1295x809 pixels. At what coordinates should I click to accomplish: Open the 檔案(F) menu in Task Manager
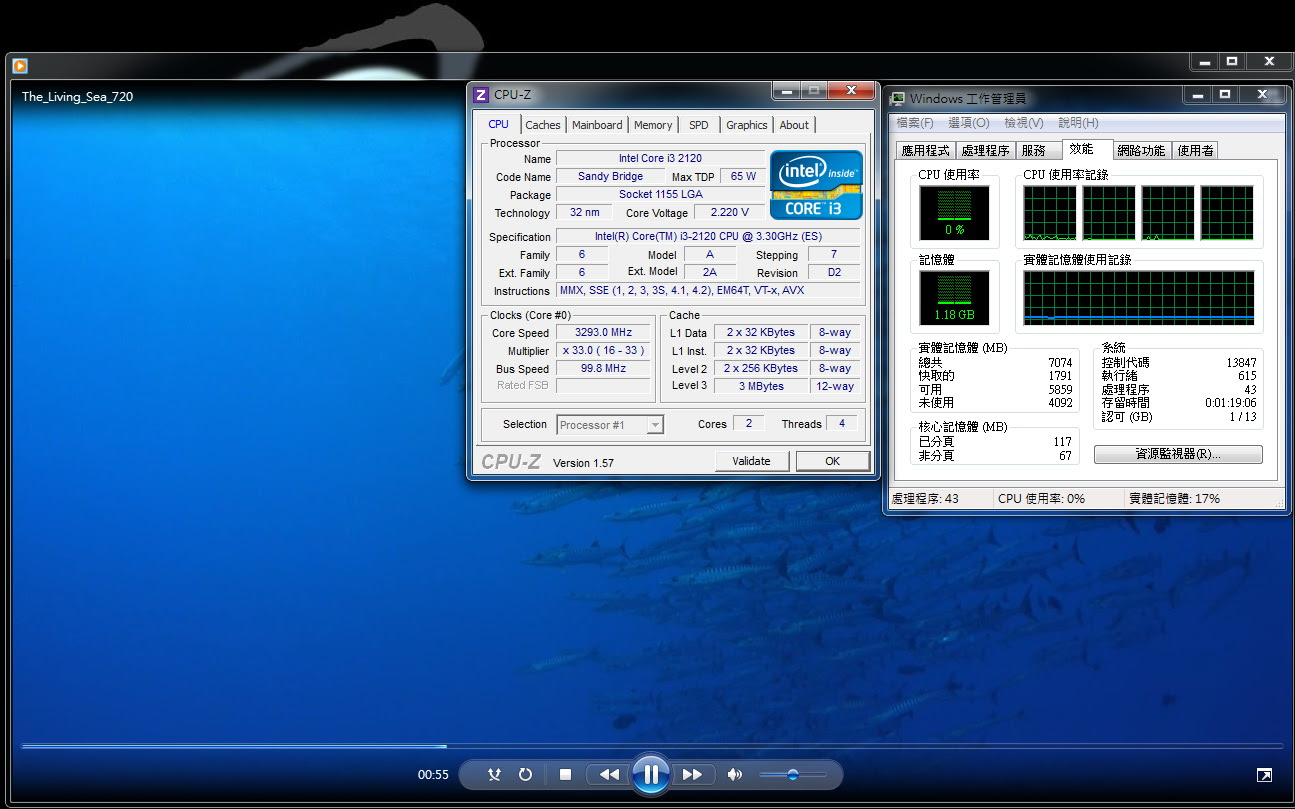pos(915,123)
